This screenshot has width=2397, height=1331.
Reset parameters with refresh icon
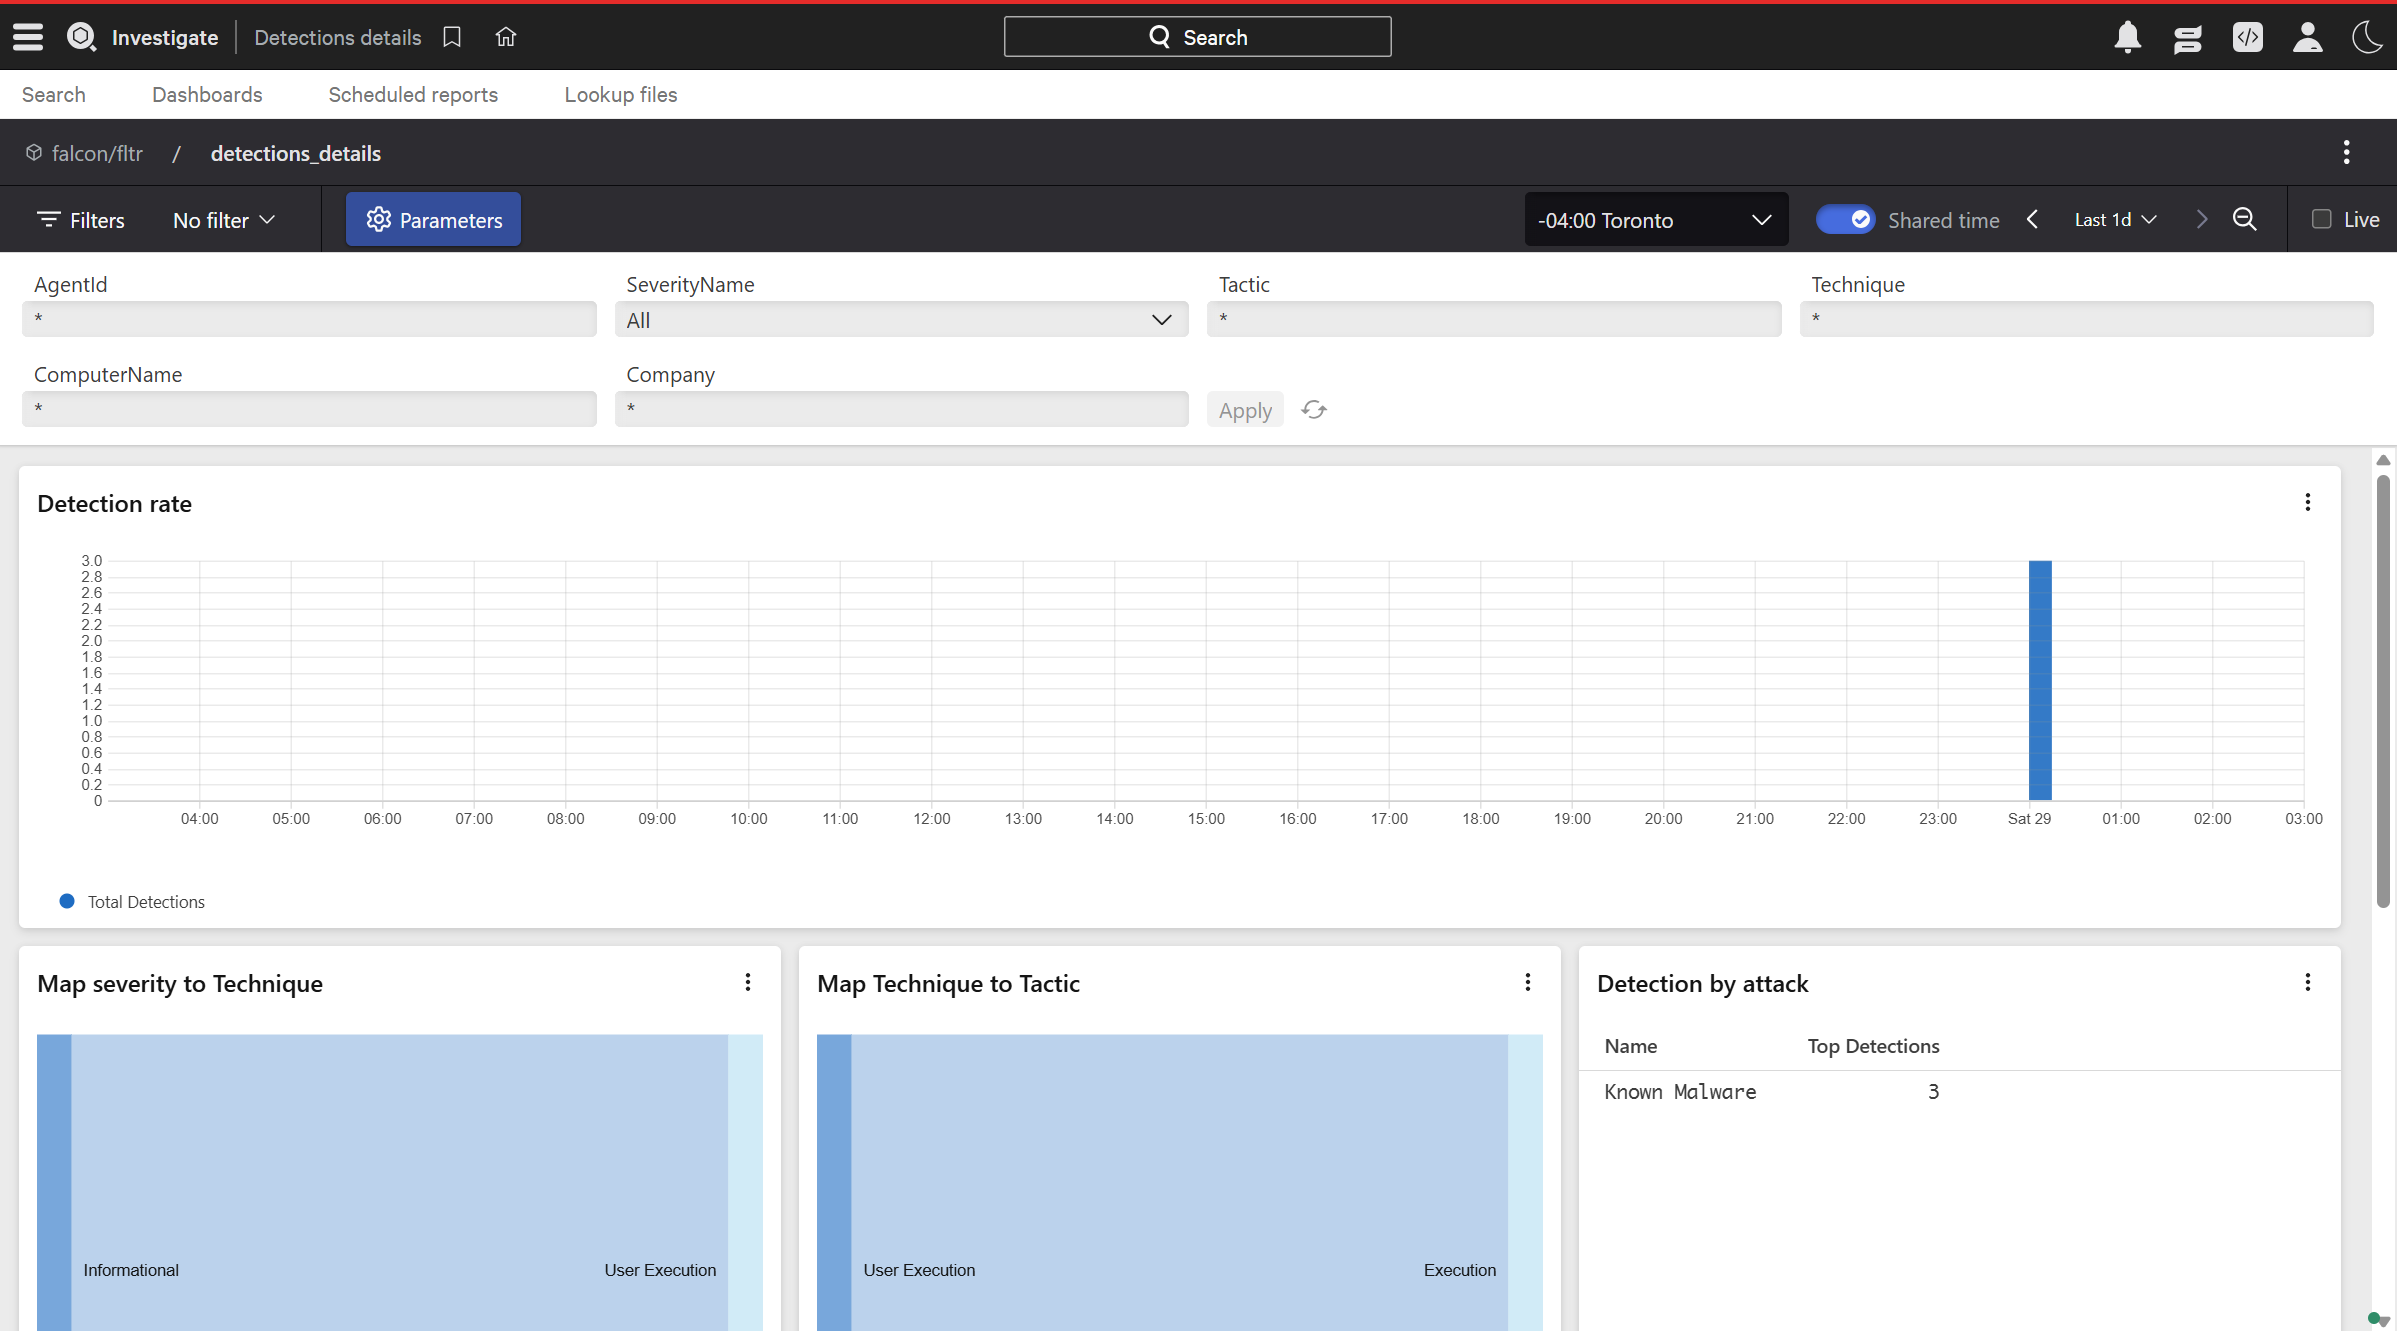coord(1314,410)
